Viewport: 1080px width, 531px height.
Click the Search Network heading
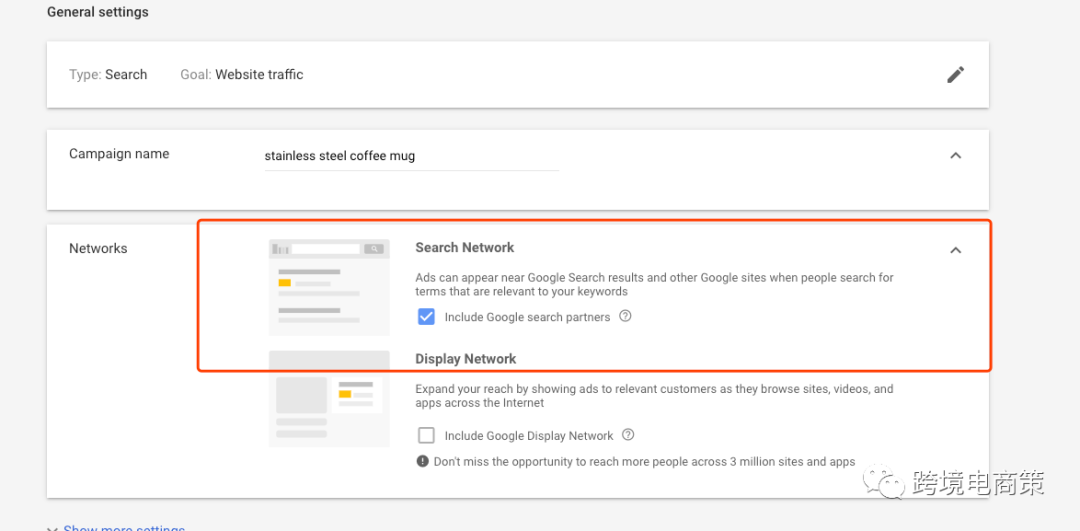(x=465, y=247)
